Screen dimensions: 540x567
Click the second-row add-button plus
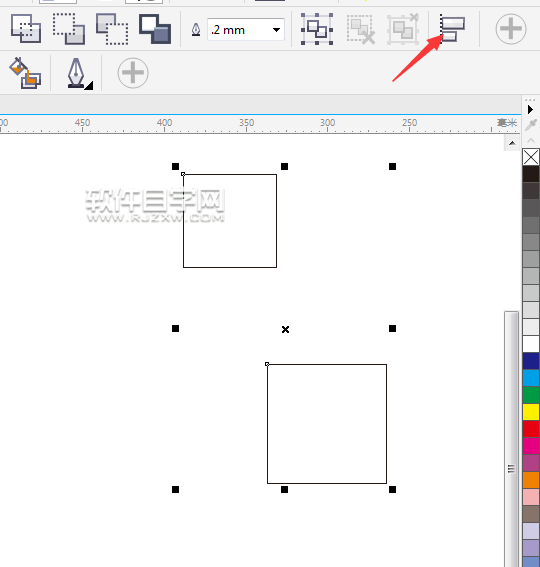(x=133, y=73)
